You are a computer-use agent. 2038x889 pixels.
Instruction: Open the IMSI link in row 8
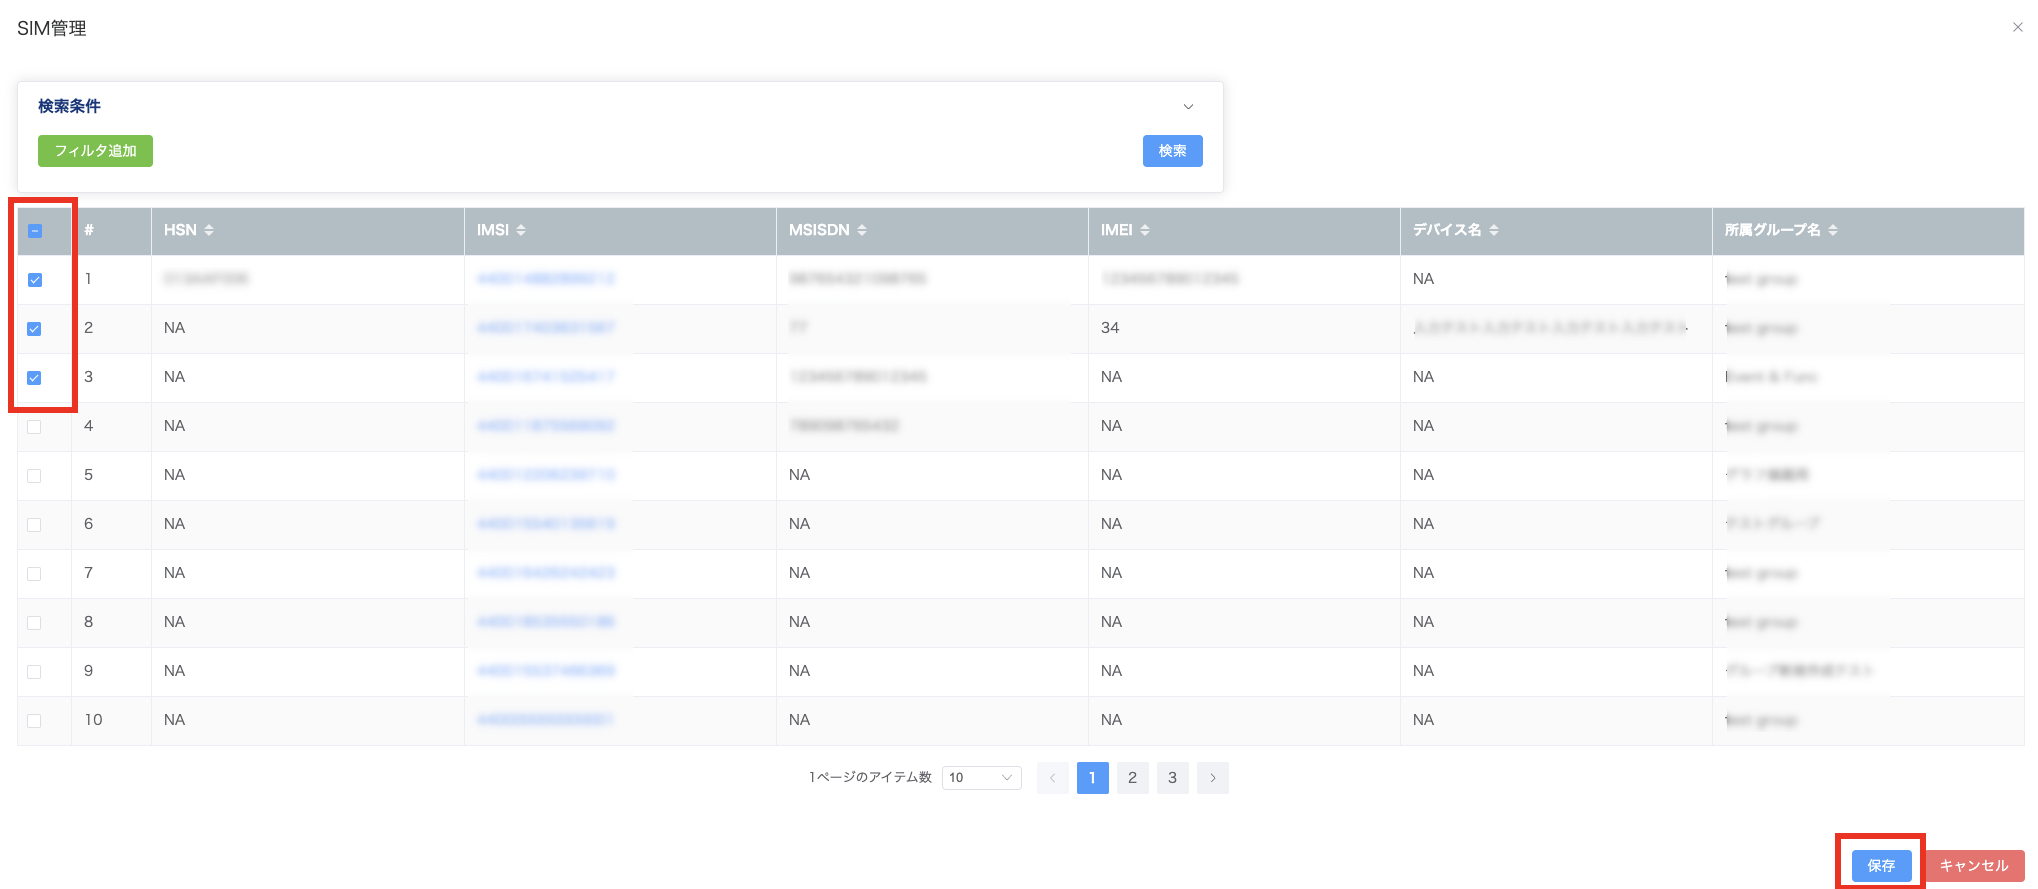546,622
